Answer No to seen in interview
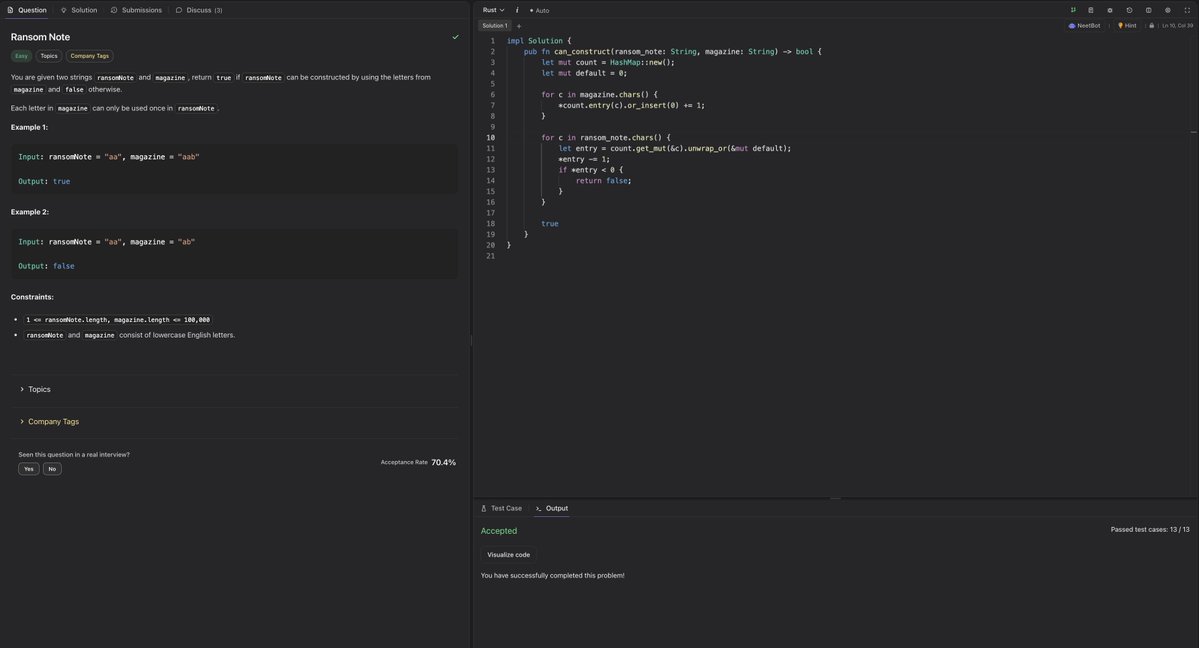The image size is (1199, 648). click(x=52, y=469)
